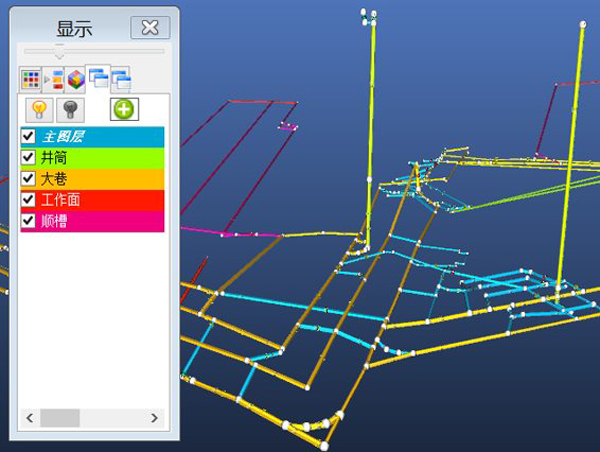The height and width of the screenshot is (452, 600).
Task: Toggle the 工作面 layer checkbox
Action: [28, 199]
